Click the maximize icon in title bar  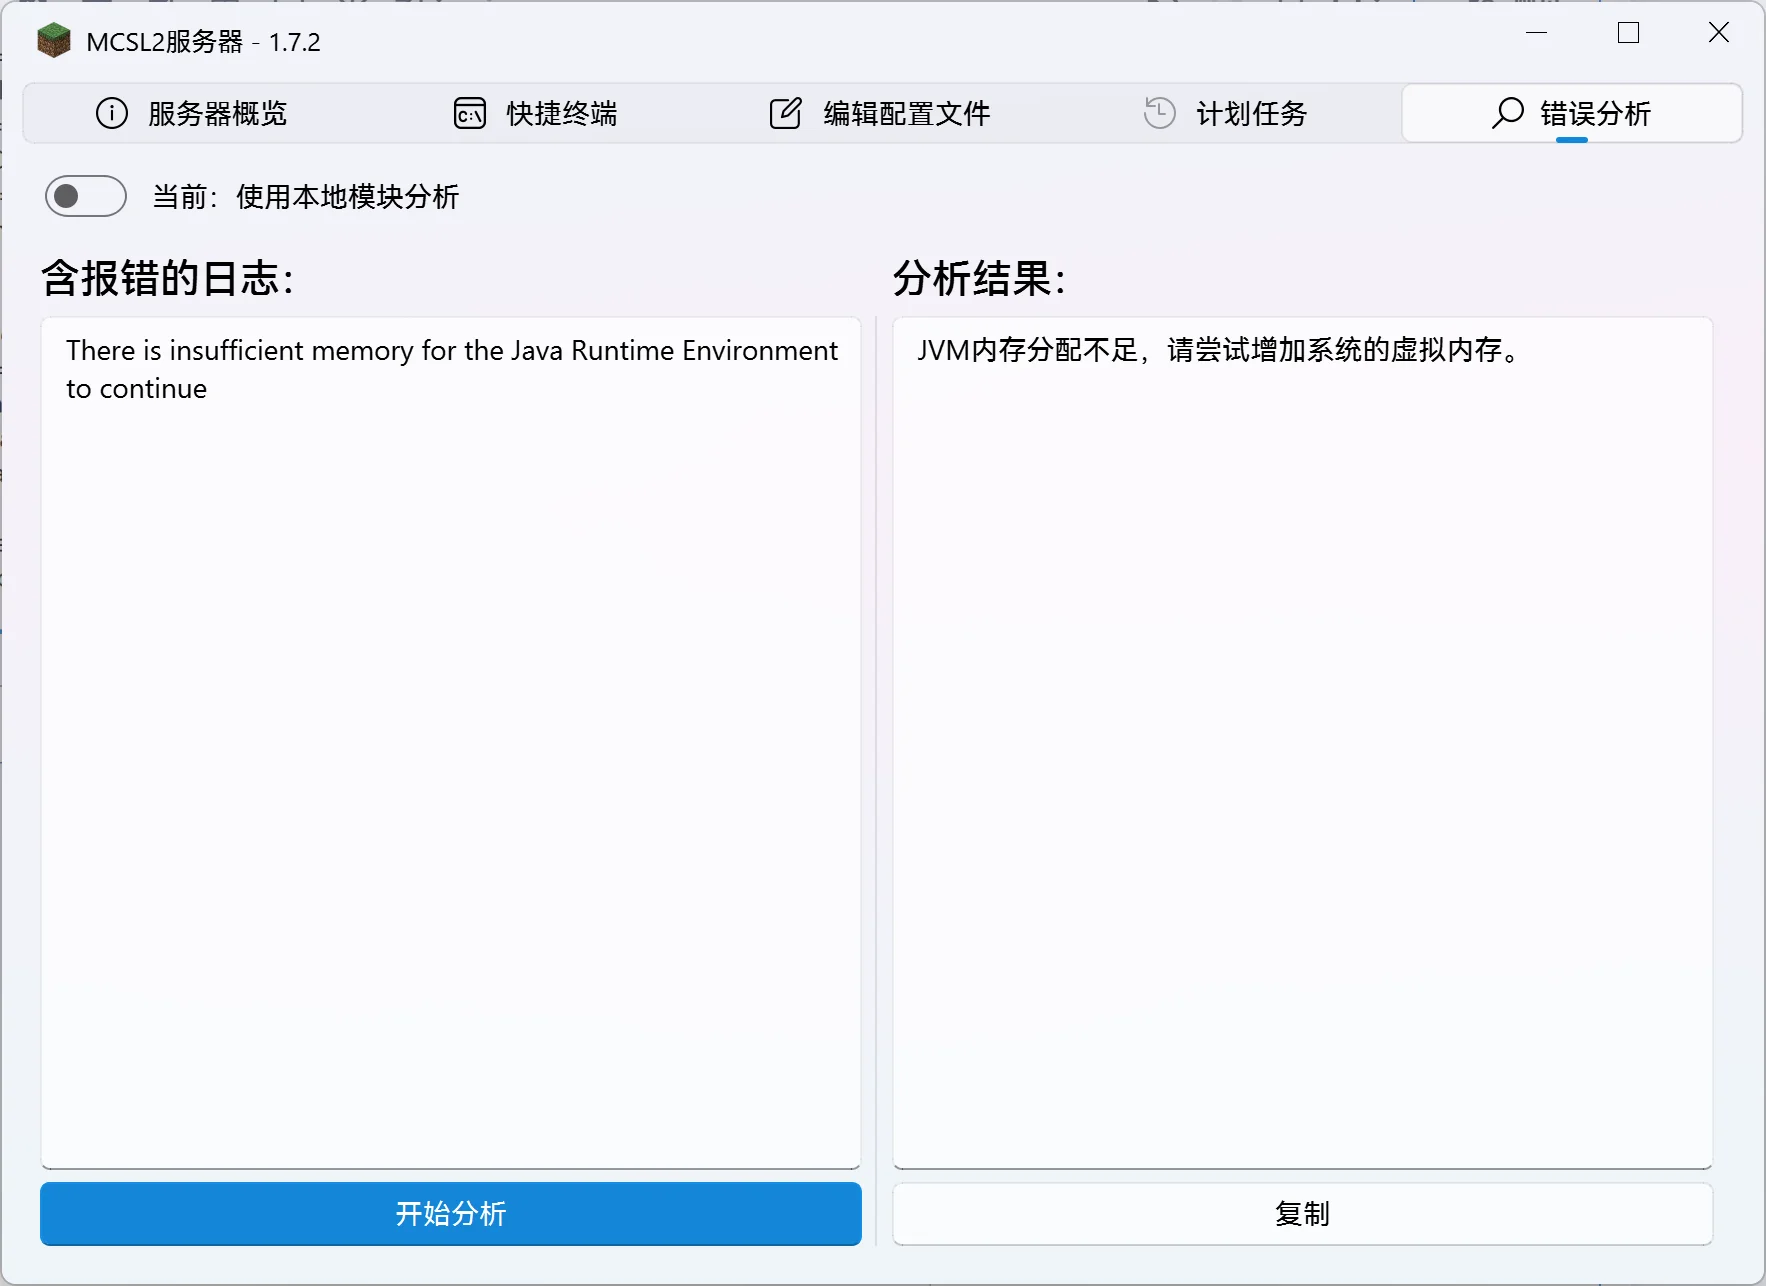(1627, 32)
